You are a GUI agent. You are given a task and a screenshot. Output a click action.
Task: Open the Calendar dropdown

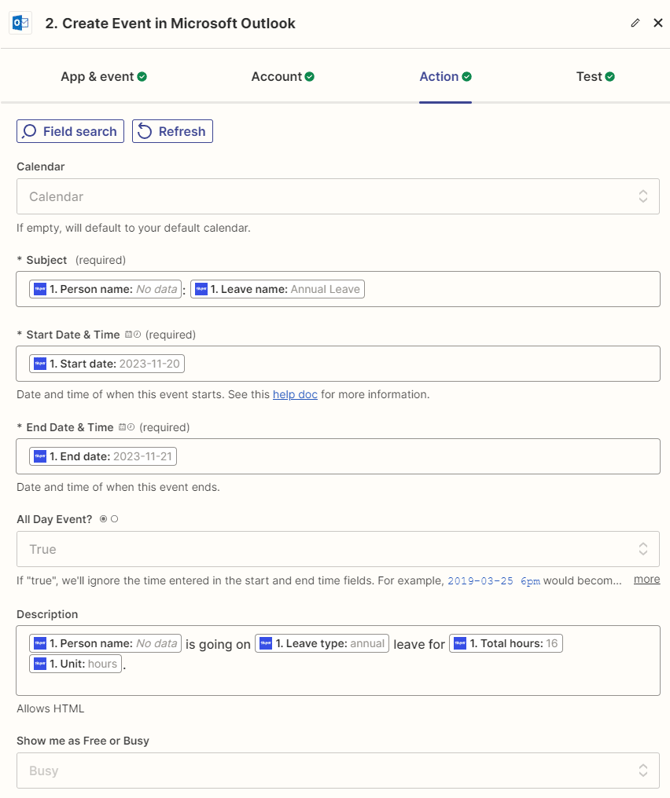coord(338,196)
